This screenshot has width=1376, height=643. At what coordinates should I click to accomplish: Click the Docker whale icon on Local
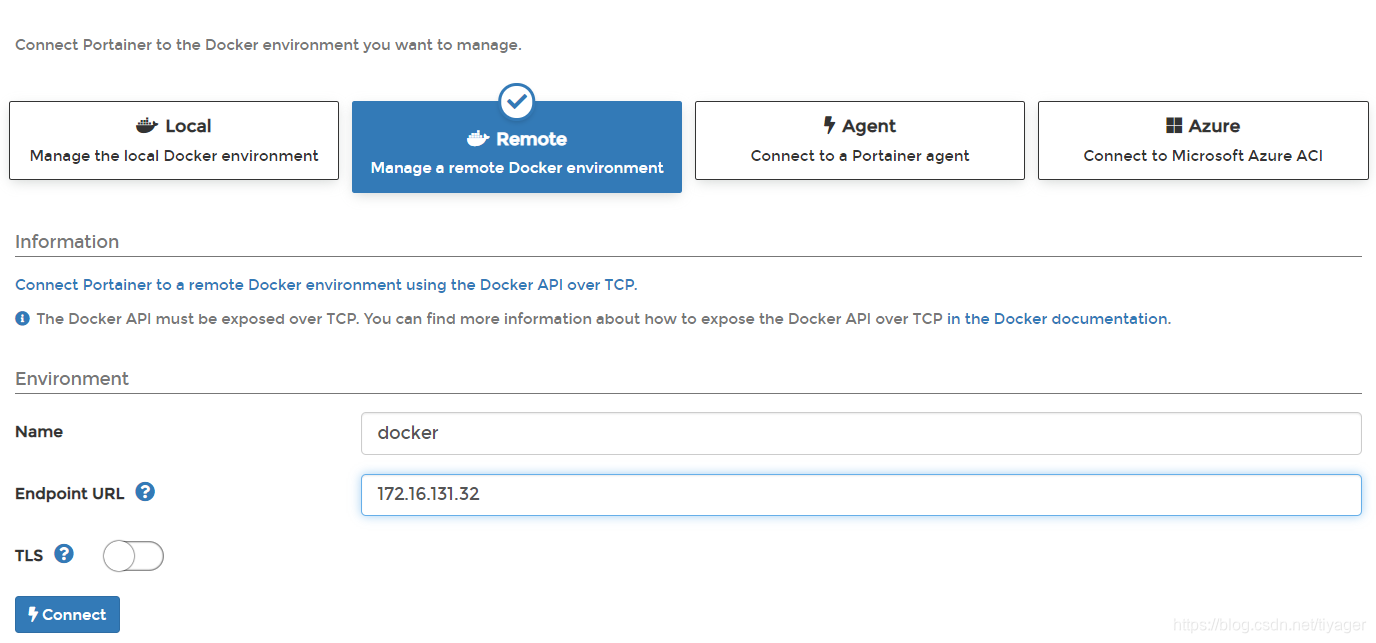point(147,126)
